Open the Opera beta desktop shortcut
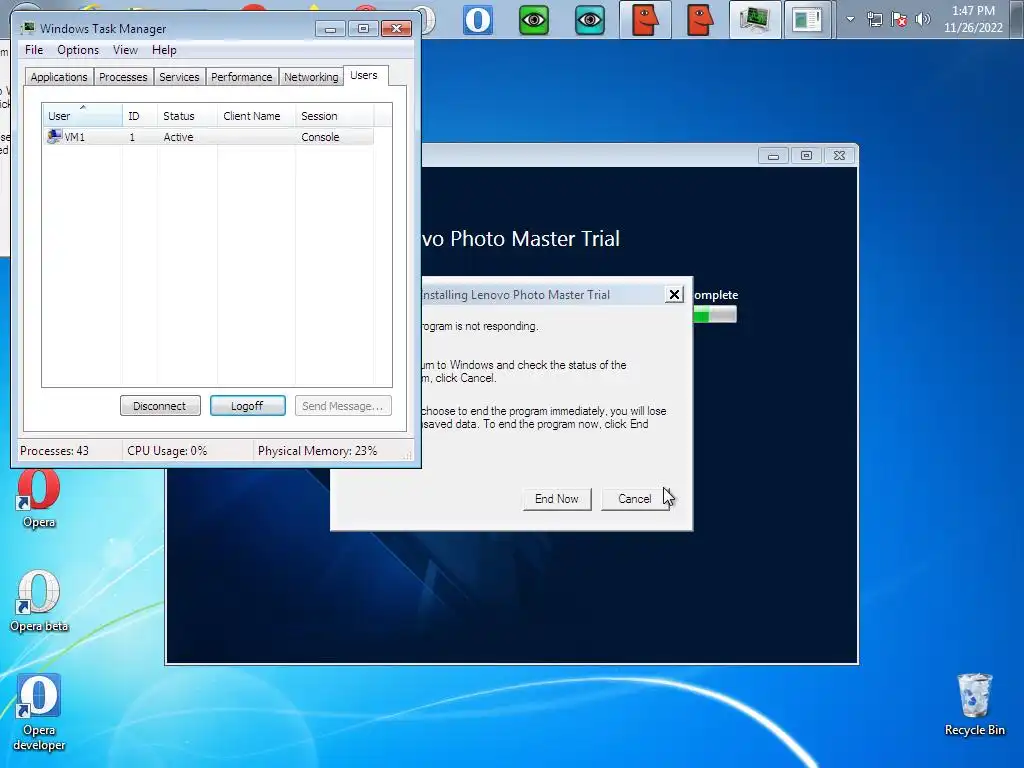Screen dimensions: 1024x768 point(39,601)
